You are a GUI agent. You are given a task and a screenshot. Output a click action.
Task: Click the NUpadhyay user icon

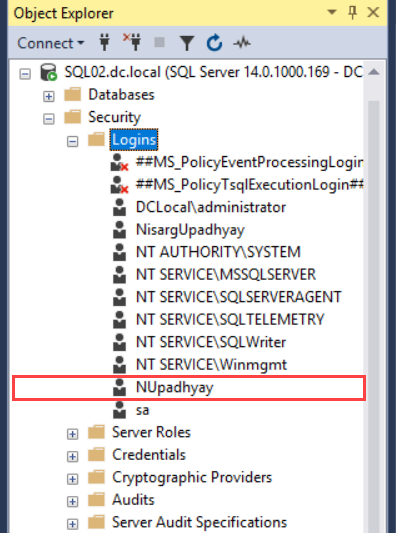119,387
